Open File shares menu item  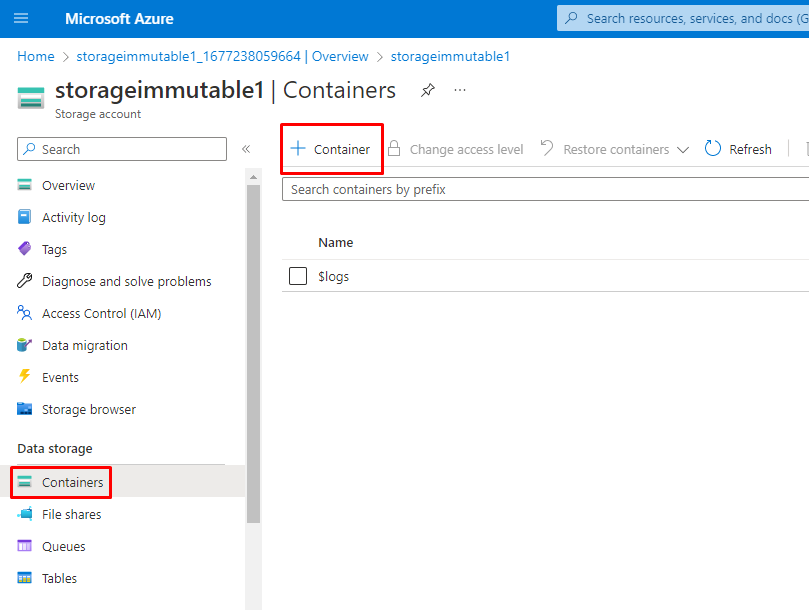pyautogui.click(x=72, y=515)
